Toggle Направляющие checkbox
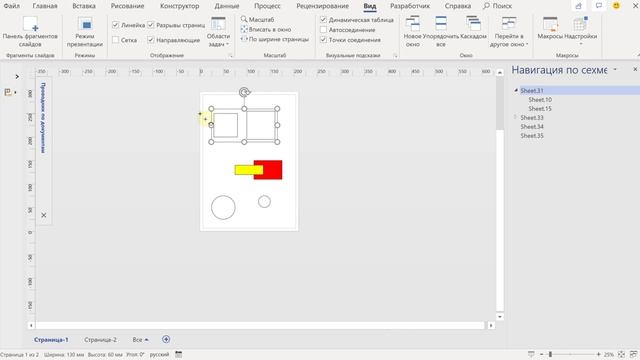 [x=151, y=40]
